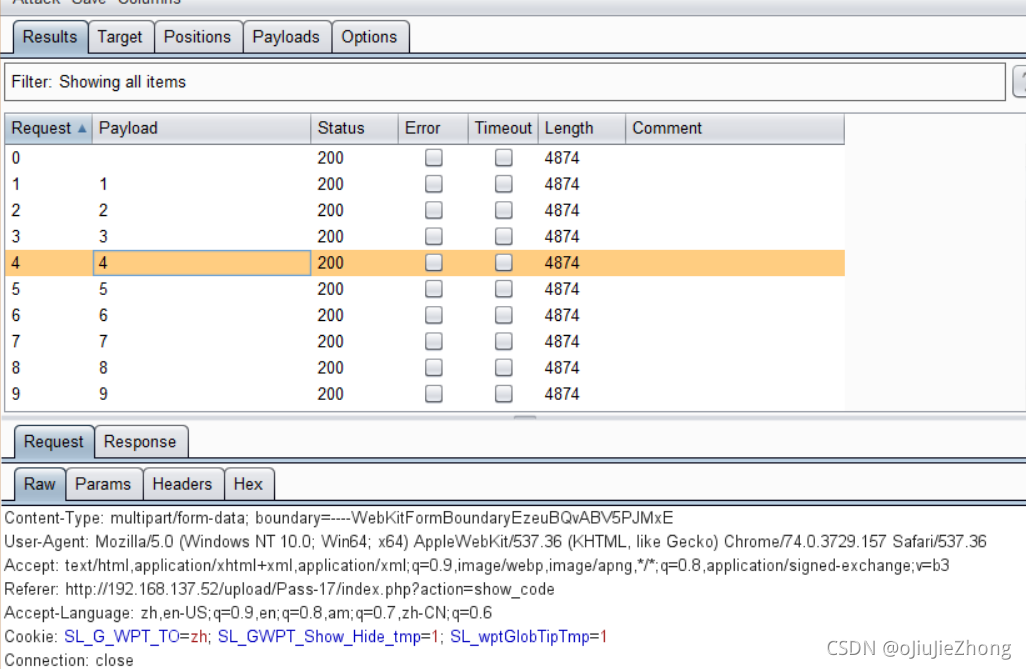Click the SL_GWPT_Show_Hide_tmp cookie name
1026x669 pixels.
(x=319, y=636)
